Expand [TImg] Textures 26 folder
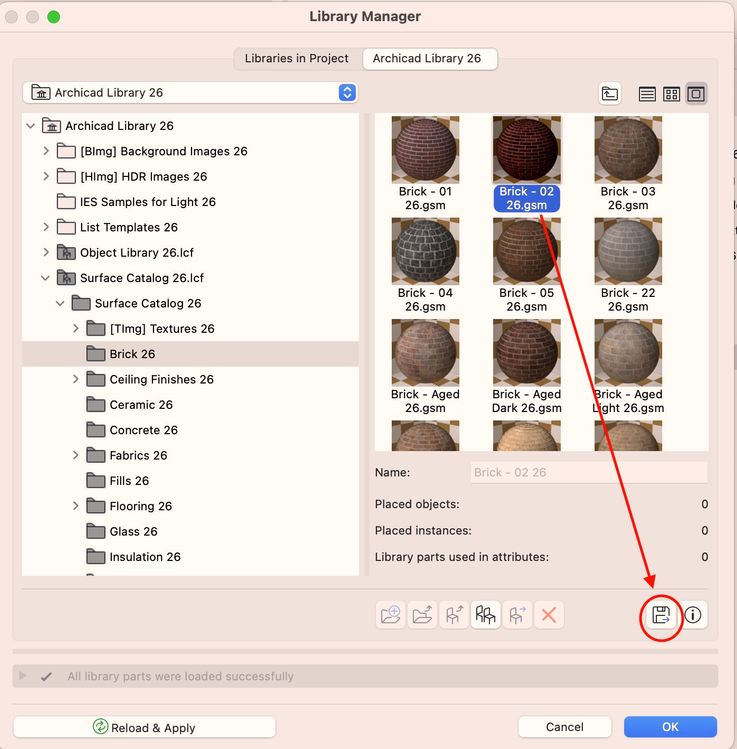This screenshot has width=737, height=749. 75,328
